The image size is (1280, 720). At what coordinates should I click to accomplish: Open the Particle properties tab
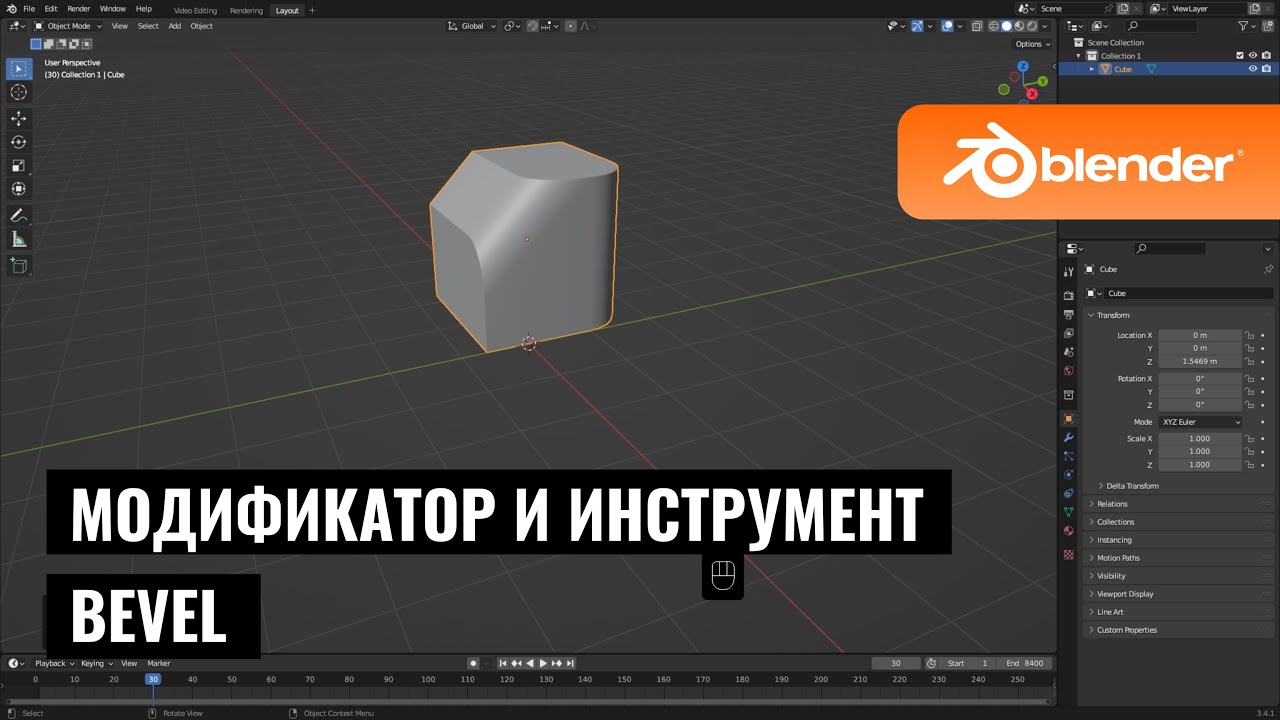(x=1068, y=456)
